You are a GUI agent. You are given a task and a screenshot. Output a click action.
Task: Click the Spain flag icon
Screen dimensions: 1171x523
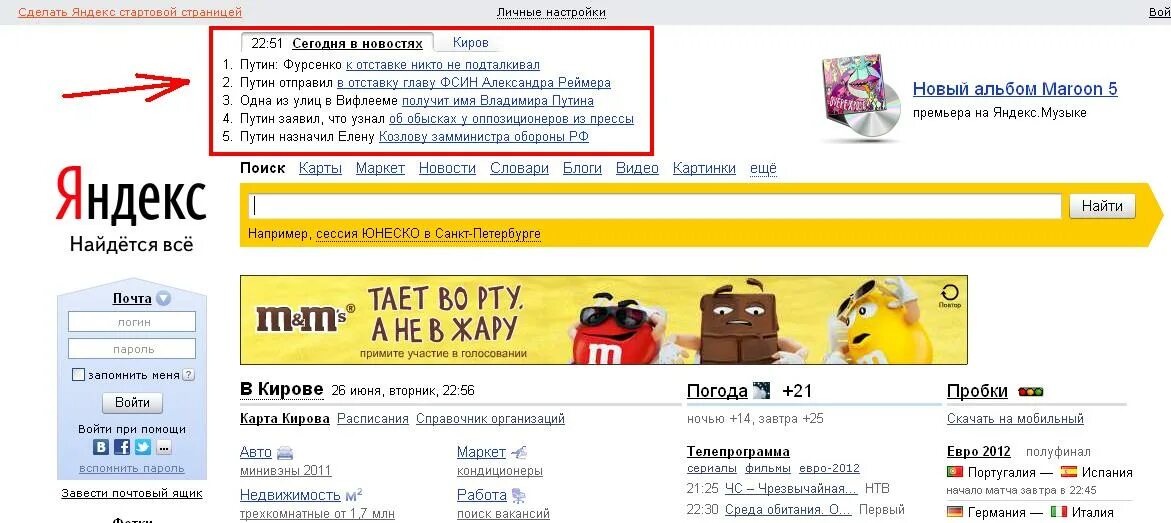tap(1069, 472)
